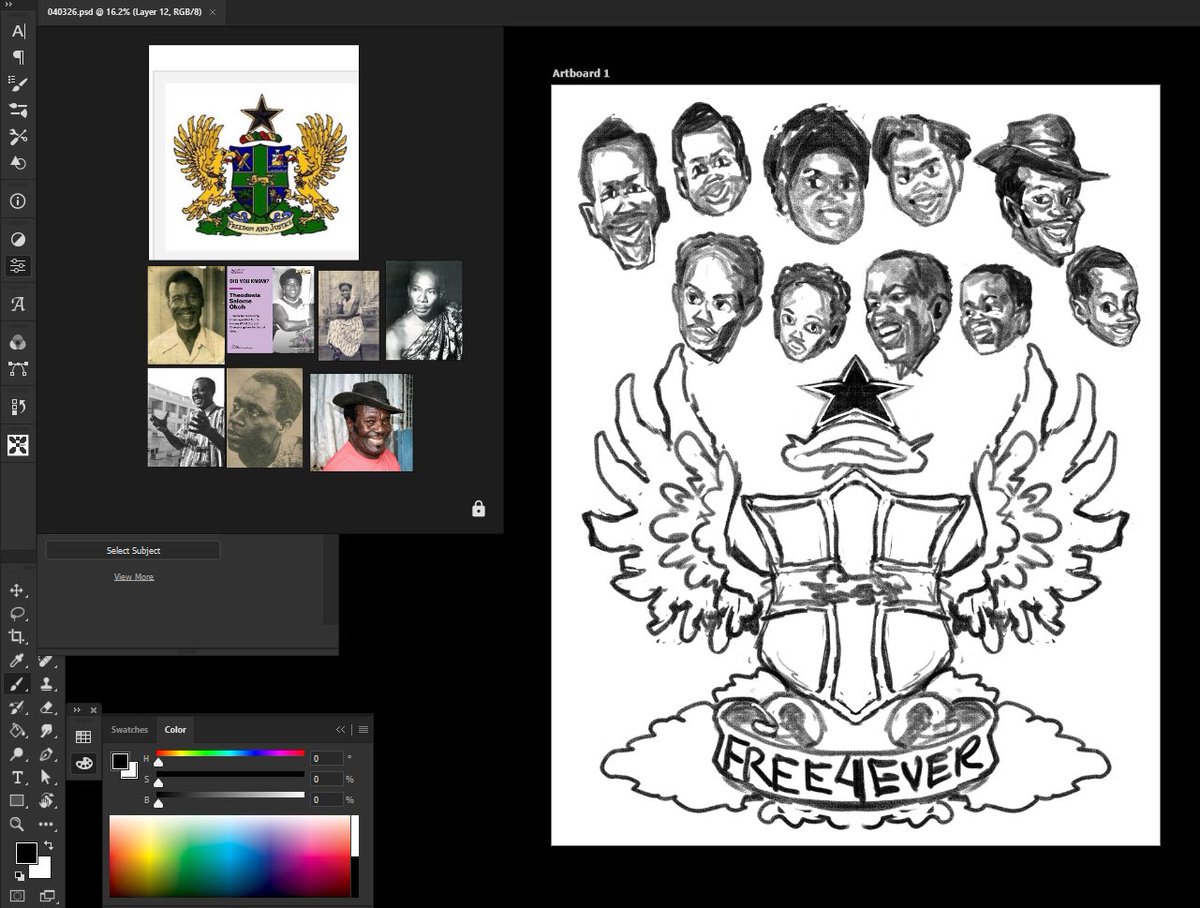Open Edit Toolbar three-dots menu

click(x=46, y=824)
